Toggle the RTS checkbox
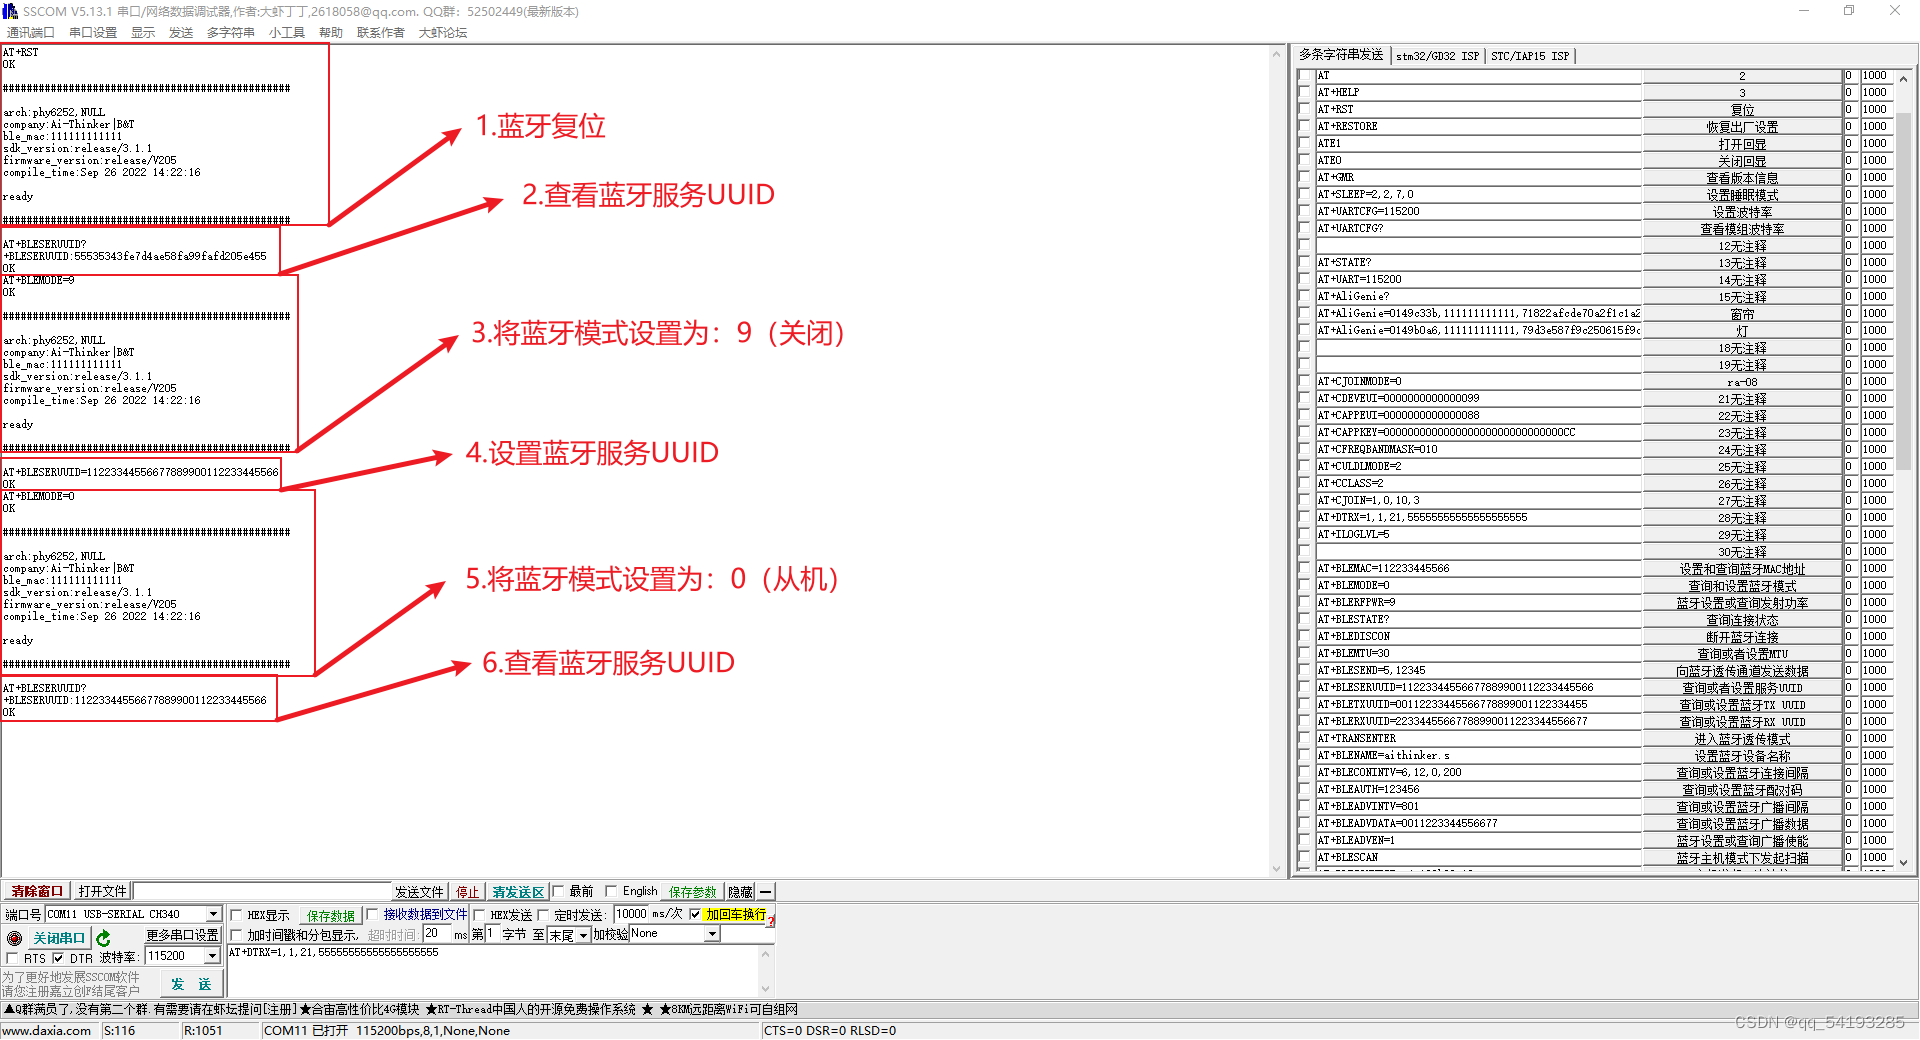Screen dimensions: 1920x1040 pyautogui.click(x=12, y=958)
